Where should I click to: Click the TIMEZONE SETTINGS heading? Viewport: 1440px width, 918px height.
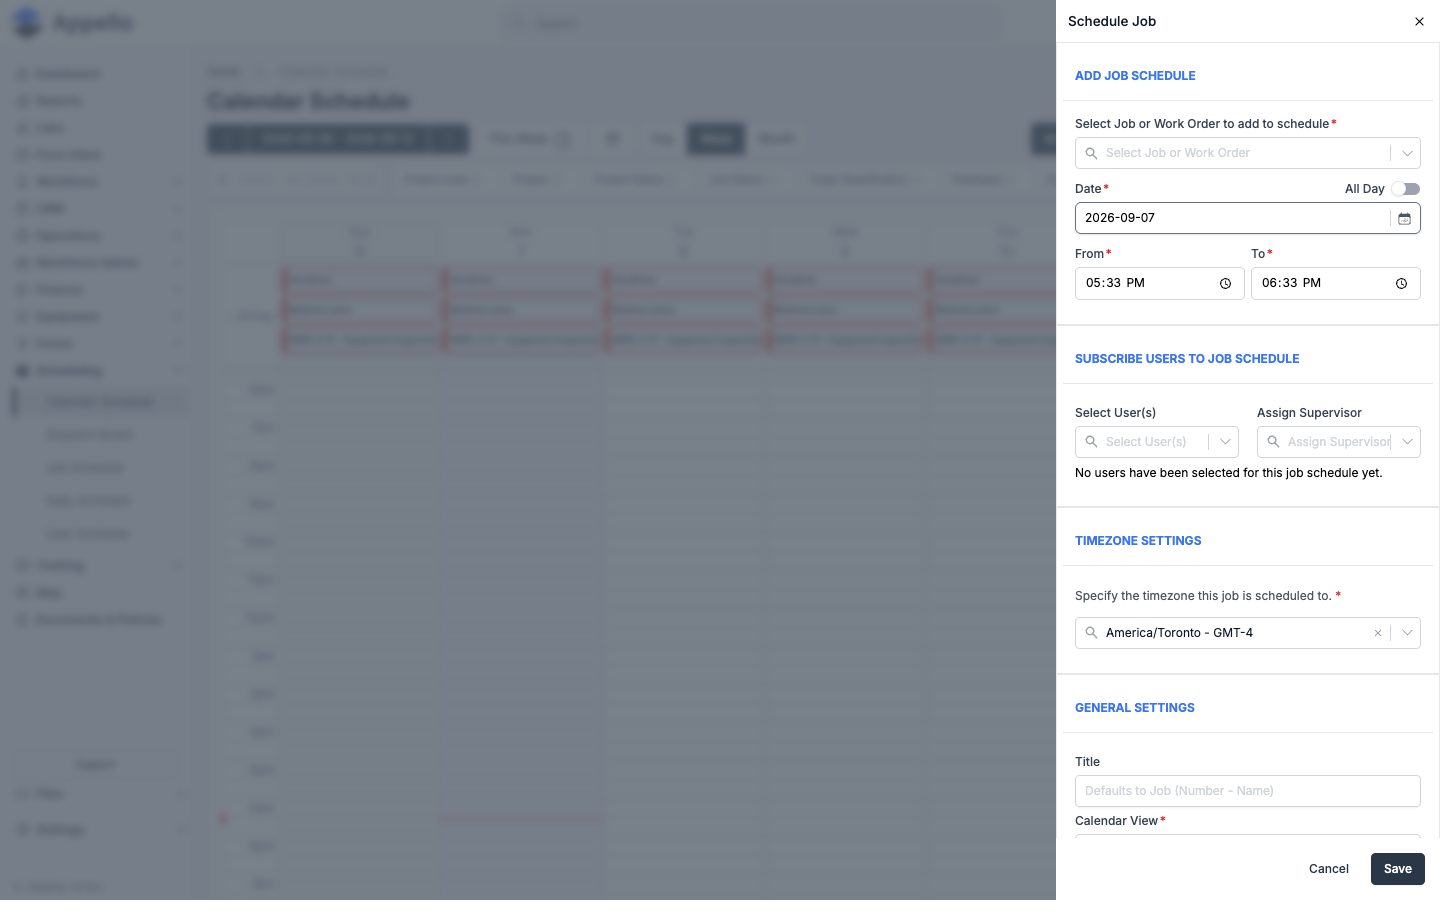(x=1138, y=541)
